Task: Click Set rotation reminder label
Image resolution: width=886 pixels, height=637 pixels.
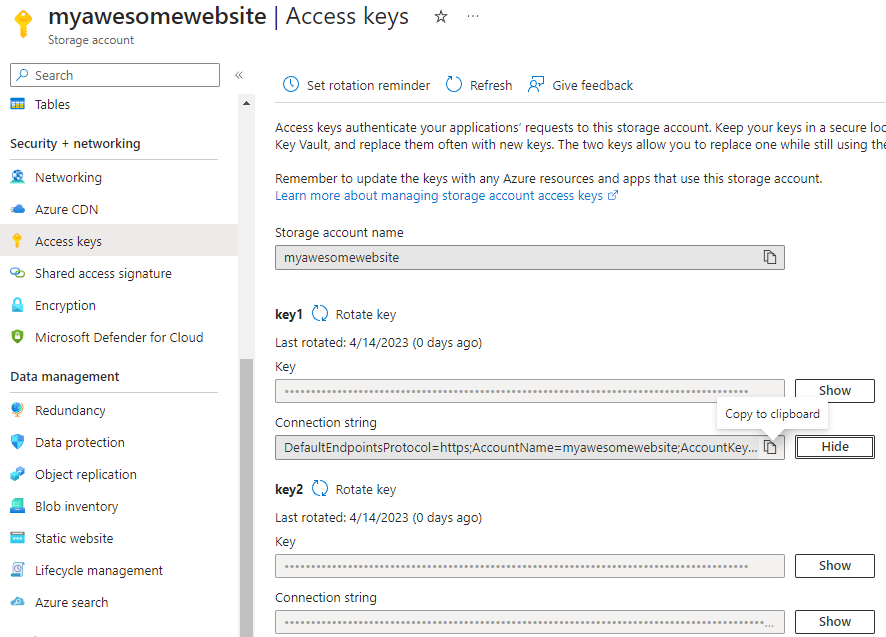Action: click(x=368, y=85)
